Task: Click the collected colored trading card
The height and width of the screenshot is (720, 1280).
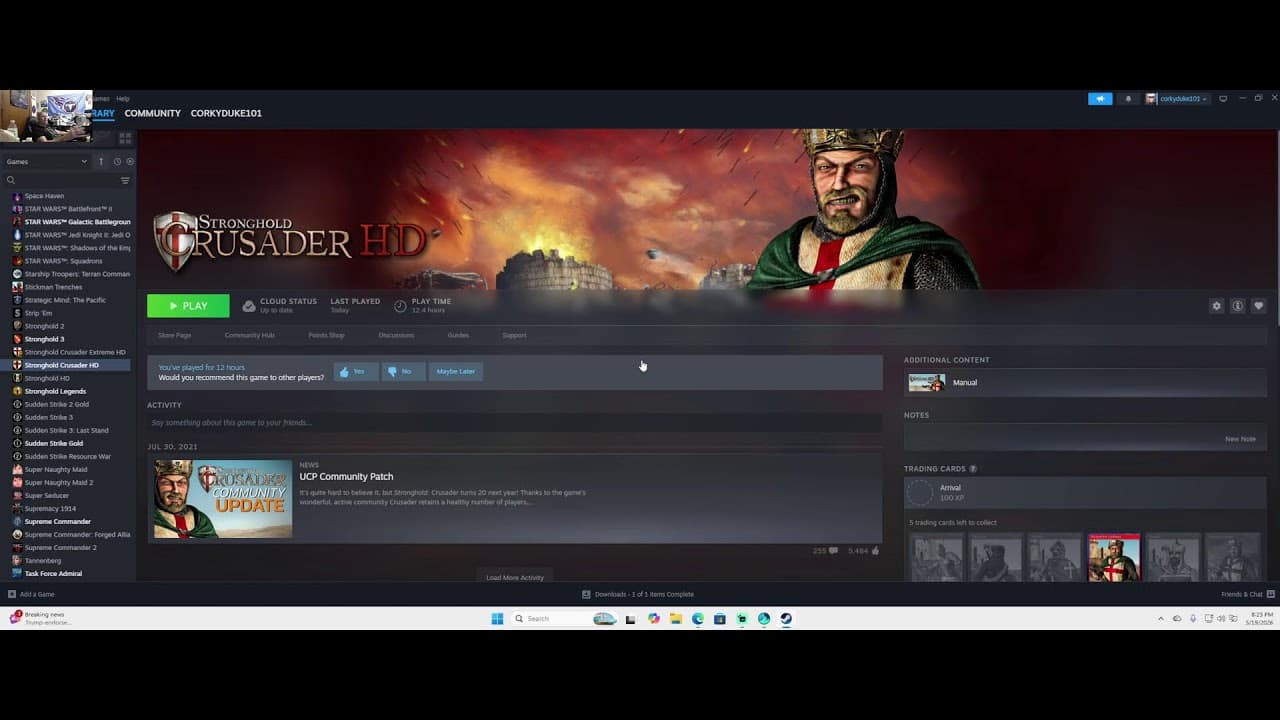Action: tap(1114, 557)
